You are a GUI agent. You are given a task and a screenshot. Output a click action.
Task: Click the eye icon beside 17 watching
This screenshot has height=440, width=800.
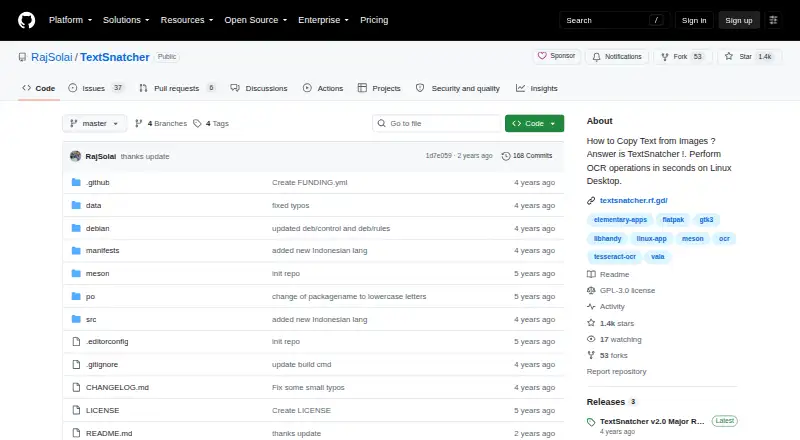[x=591, y=339]
